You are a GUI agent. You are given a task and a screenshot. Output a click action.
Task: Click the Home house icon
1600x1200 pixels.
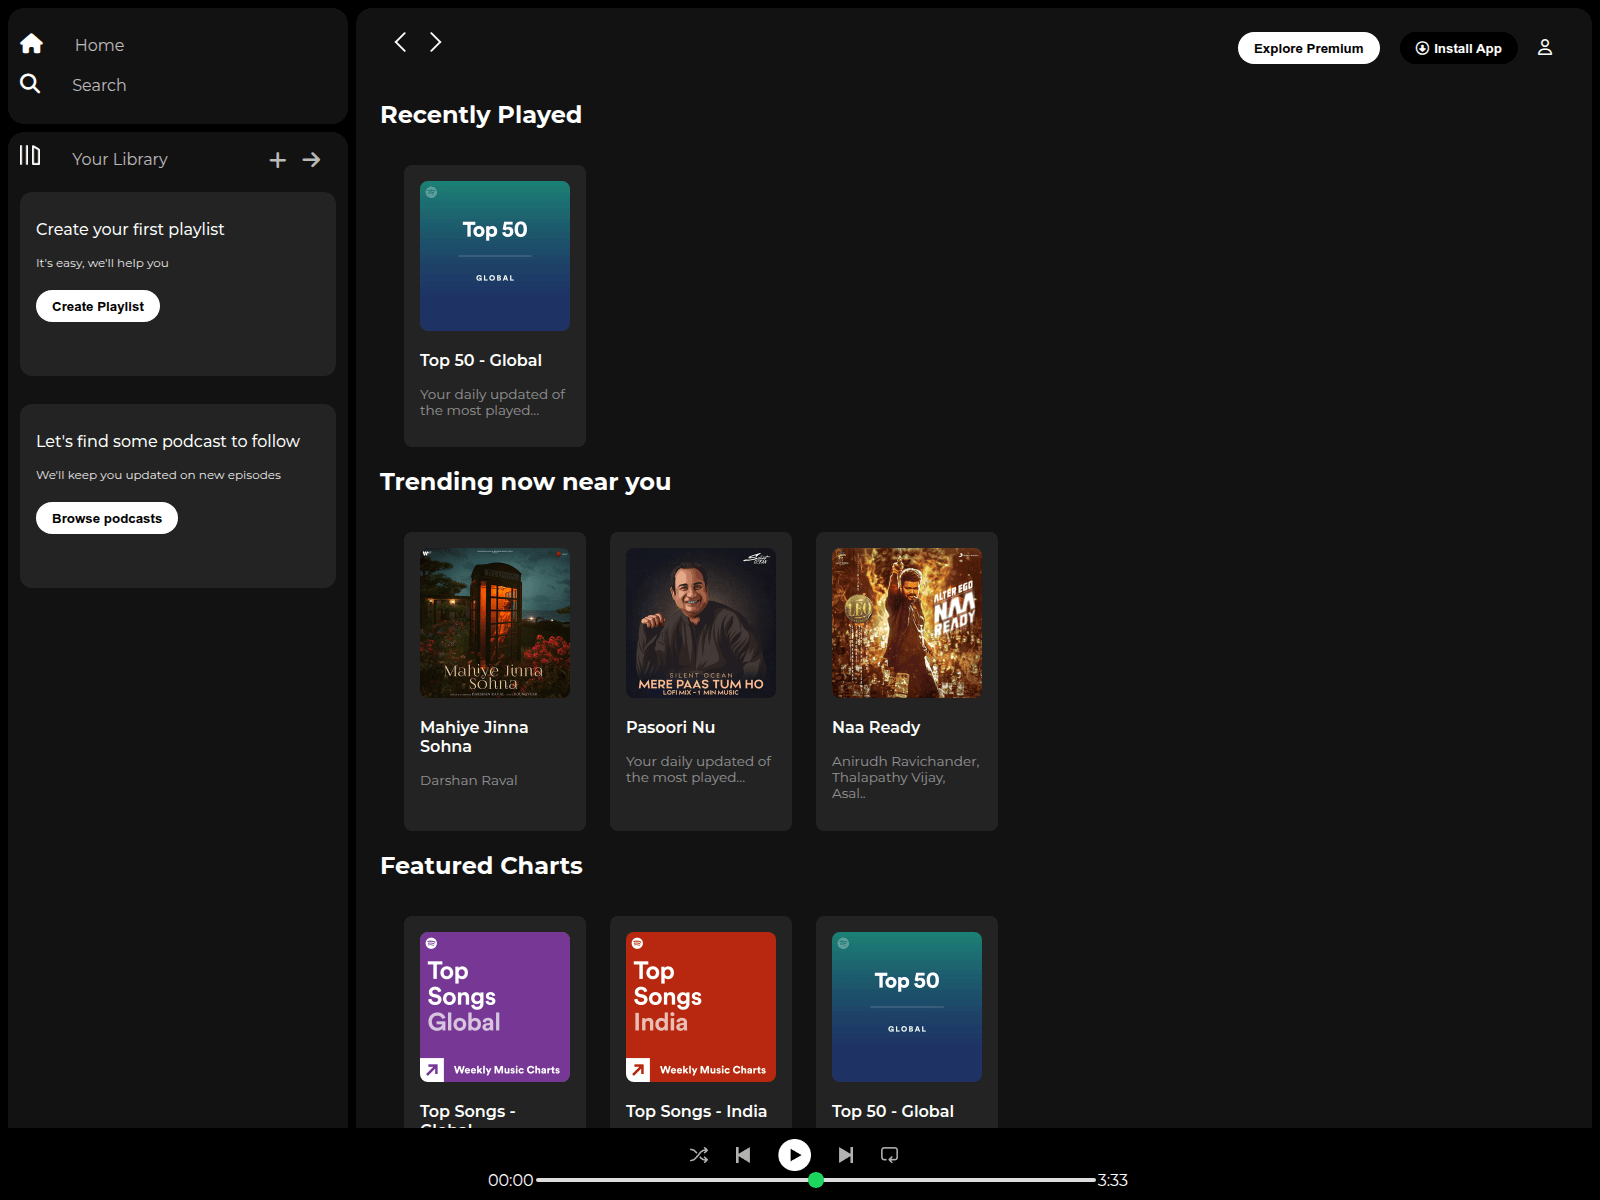coord(31,44)
